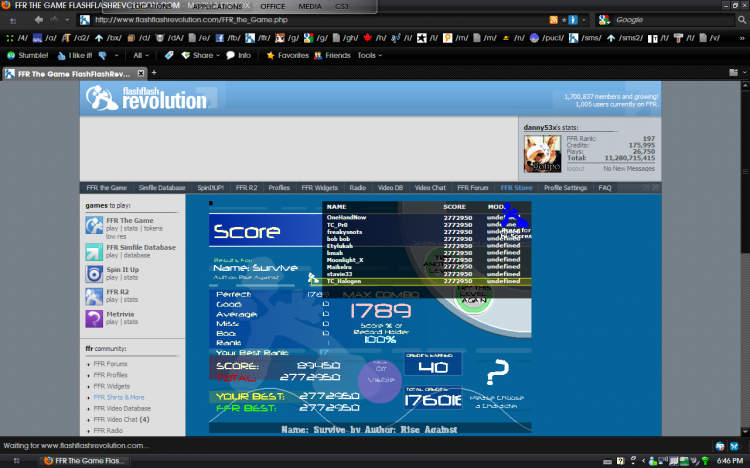Click the question mark character chooser
Screen dimensions: 750x468
pos(497,372)
